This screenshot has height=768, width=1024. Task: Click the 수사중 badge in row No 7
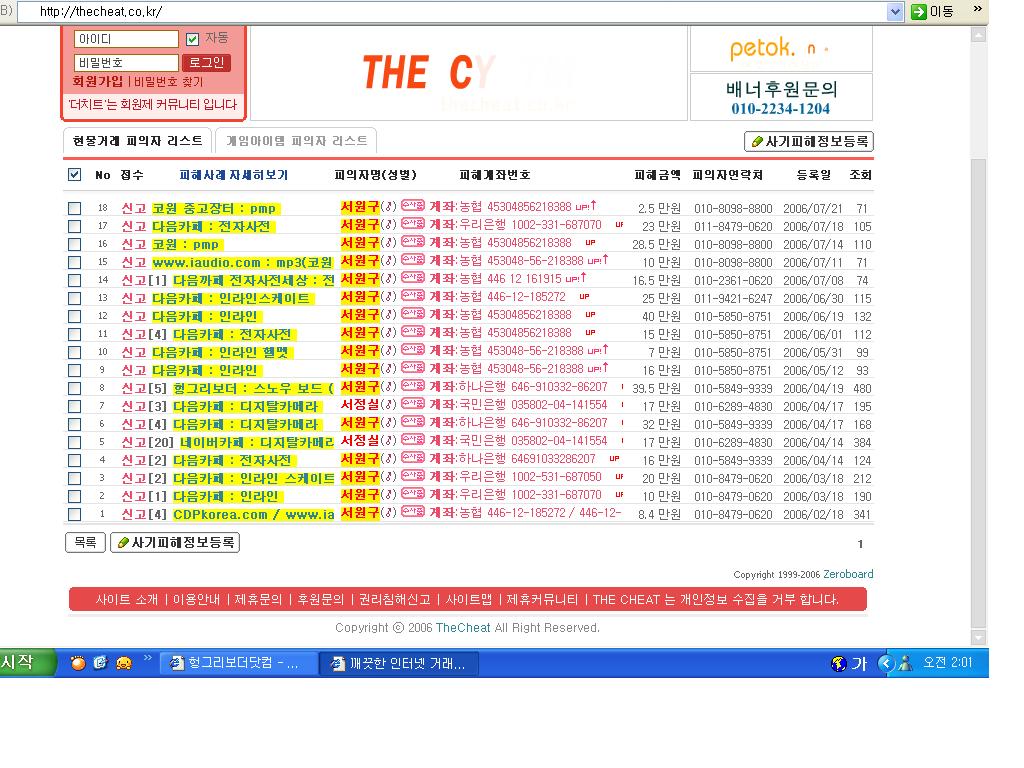[x=412, y=404]
